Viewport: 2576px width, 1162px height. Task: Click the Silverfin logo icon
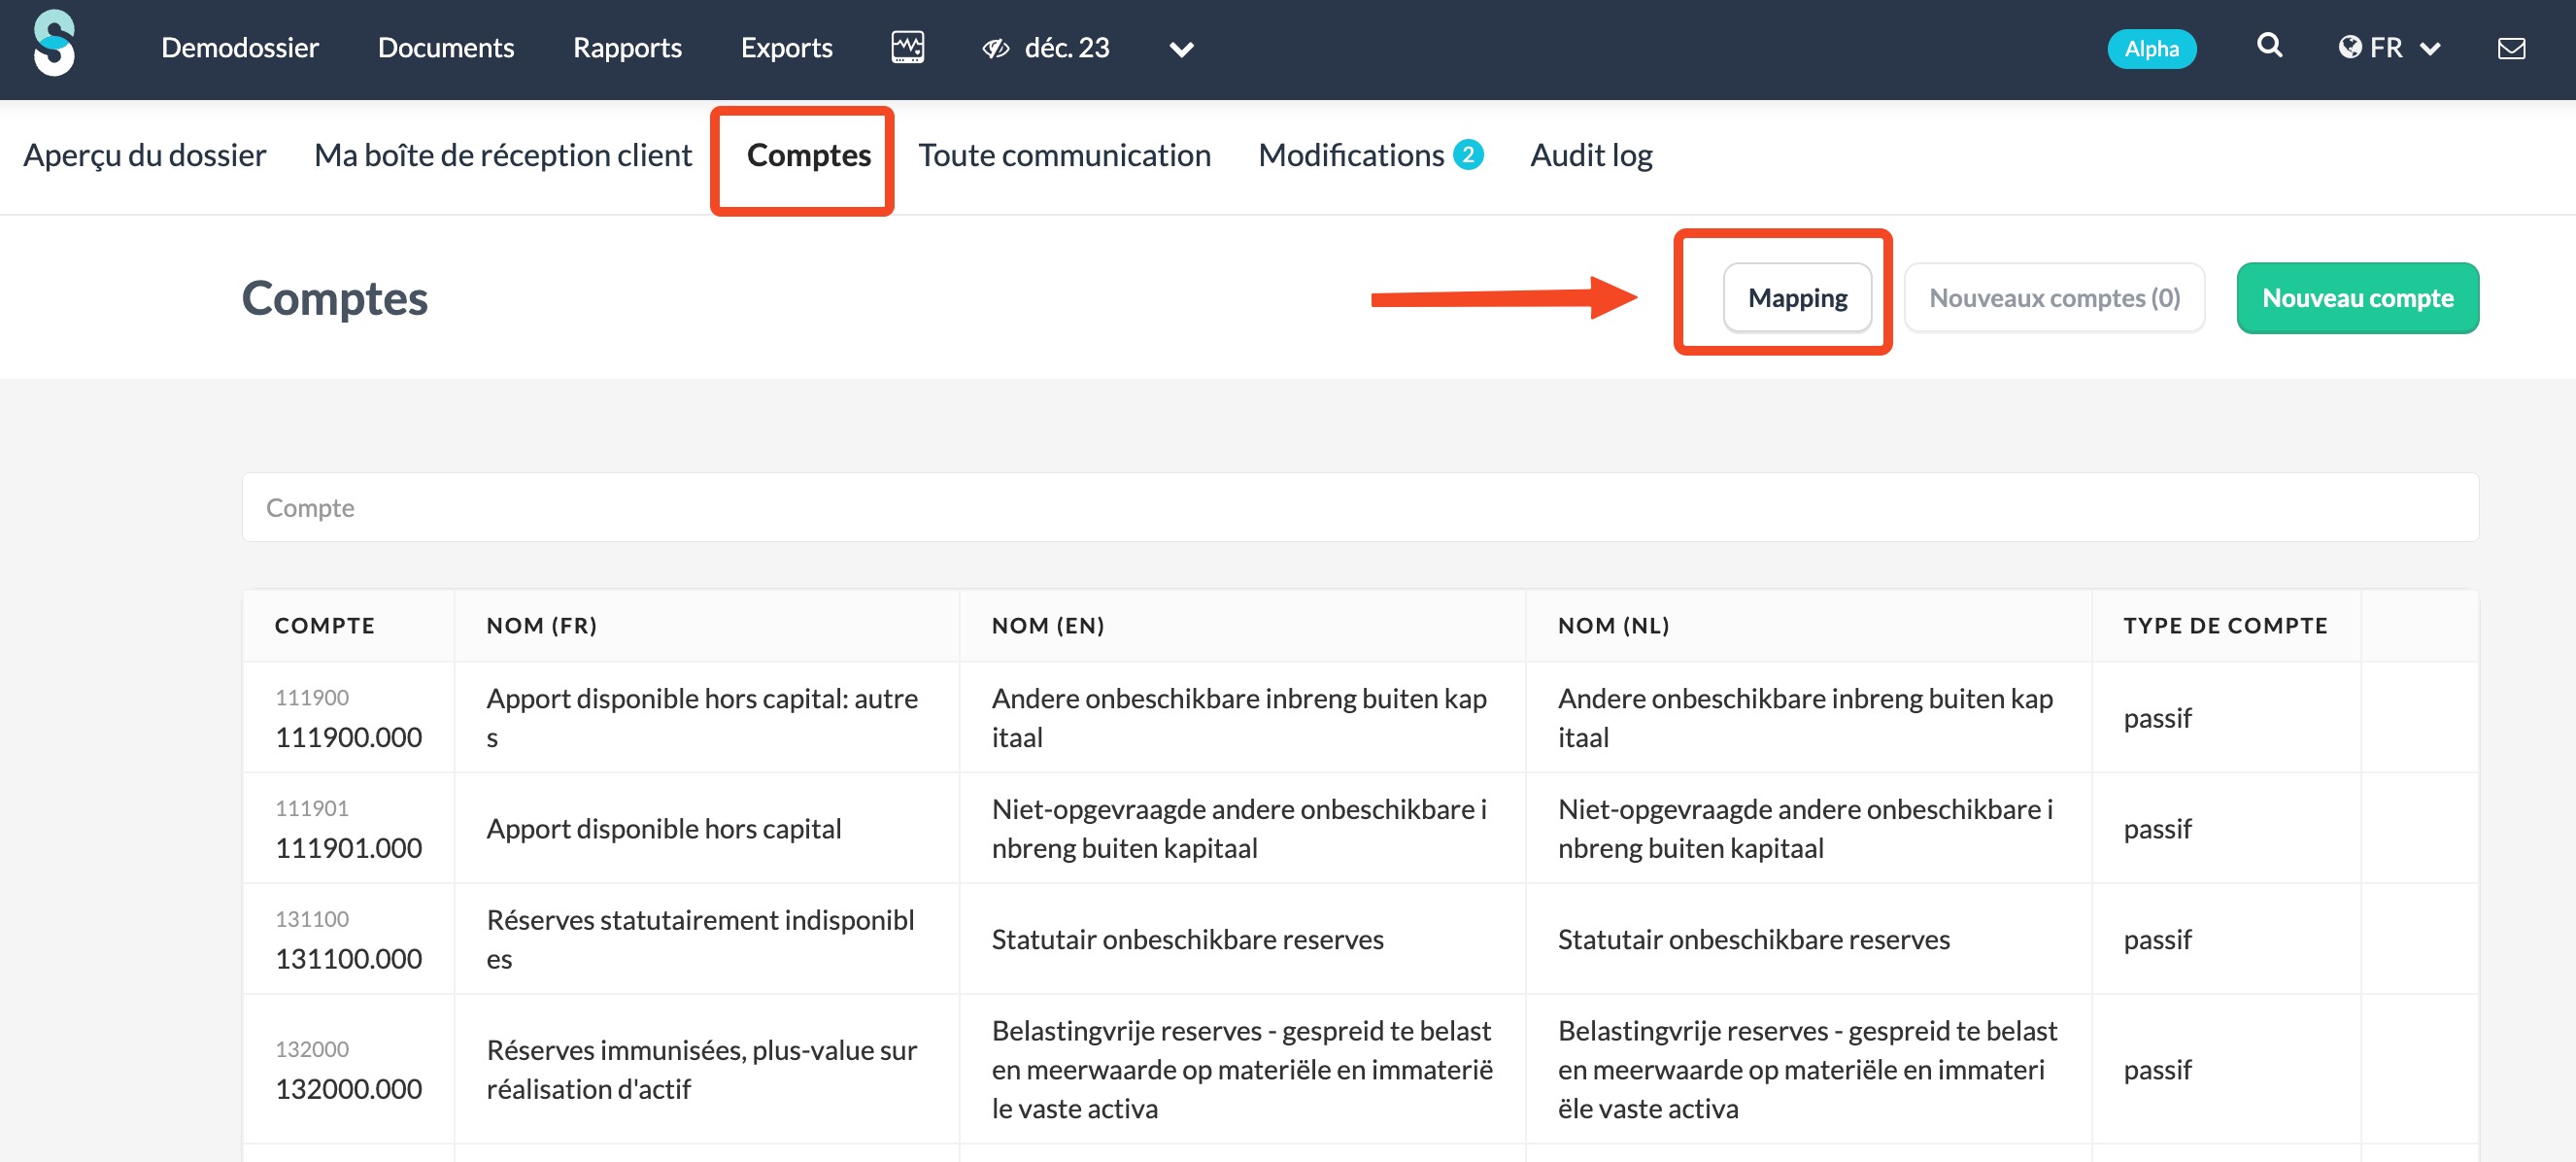pos(54,44)
